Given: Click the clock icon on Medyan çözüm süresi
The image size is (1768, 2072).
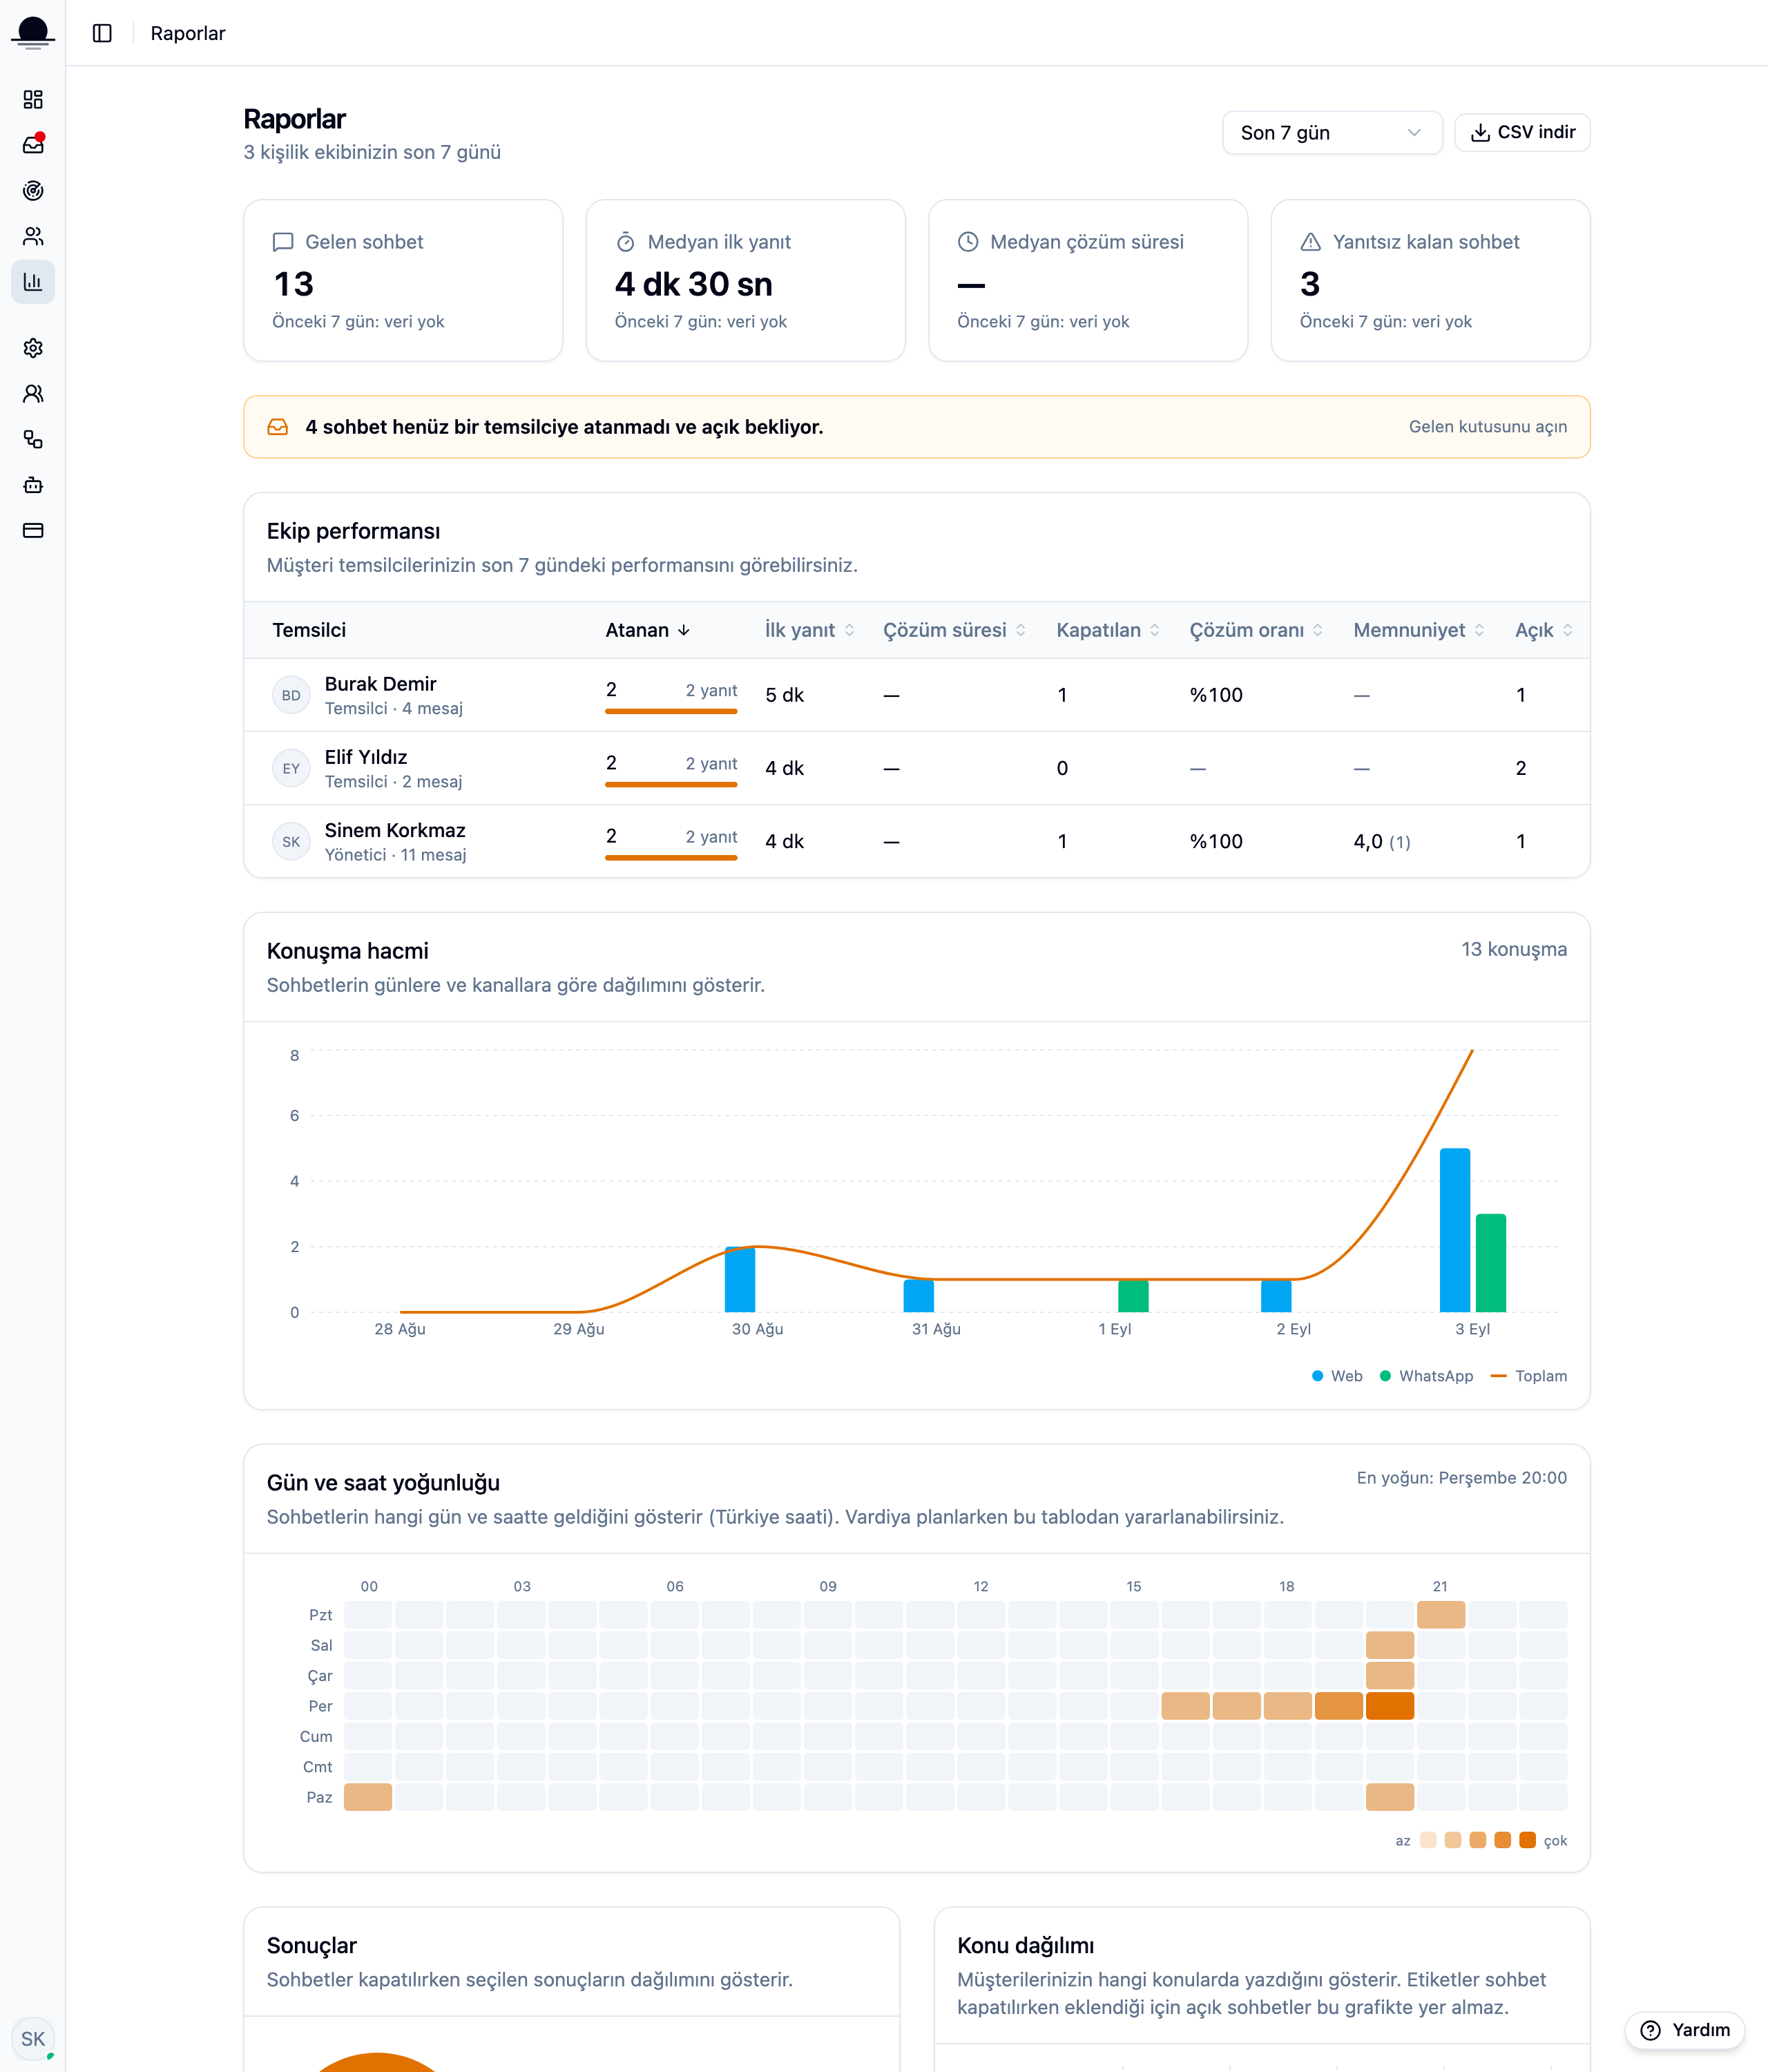Looking at the screenshot, I should (x=968, y=242).
